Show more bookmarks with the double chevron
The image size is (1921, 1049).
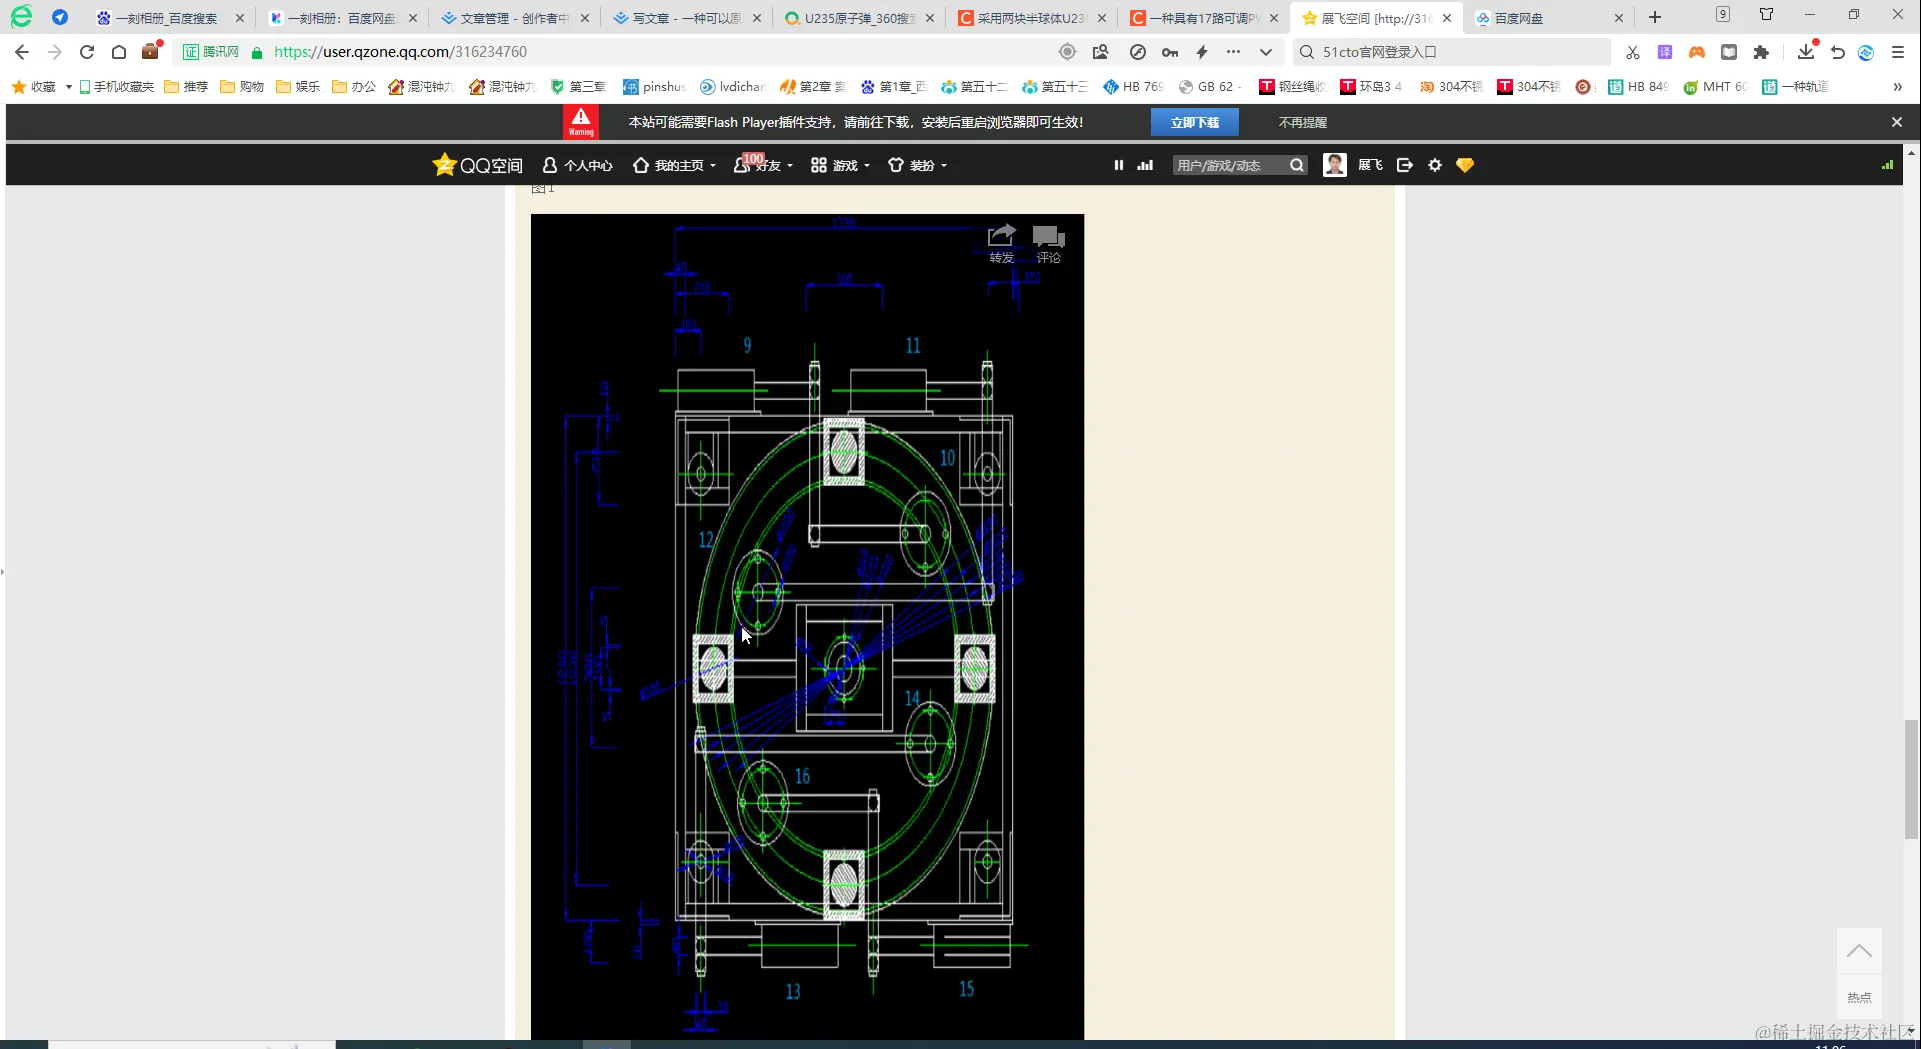1897,87
